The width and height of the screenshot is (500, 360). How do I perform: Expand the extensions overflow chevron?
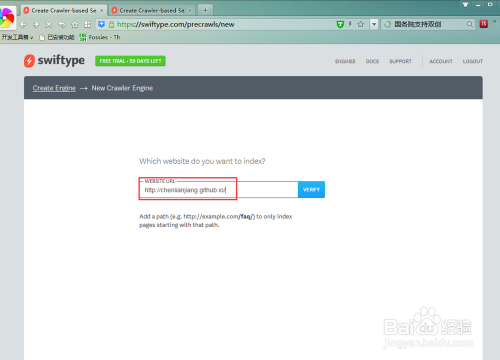(x=494, y=22)
